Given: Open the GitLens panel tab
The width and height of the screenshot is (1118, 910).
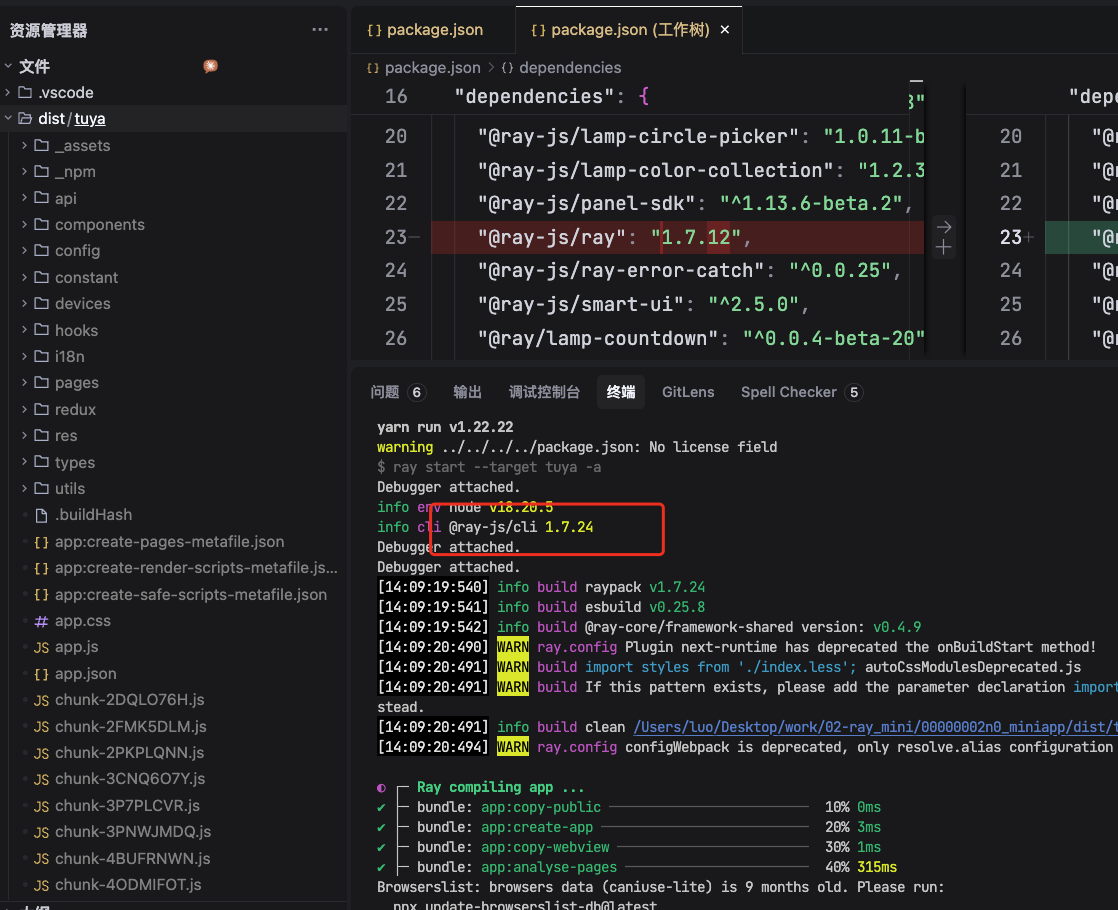Looking at the screenshot, I should [x=688, y=392].
